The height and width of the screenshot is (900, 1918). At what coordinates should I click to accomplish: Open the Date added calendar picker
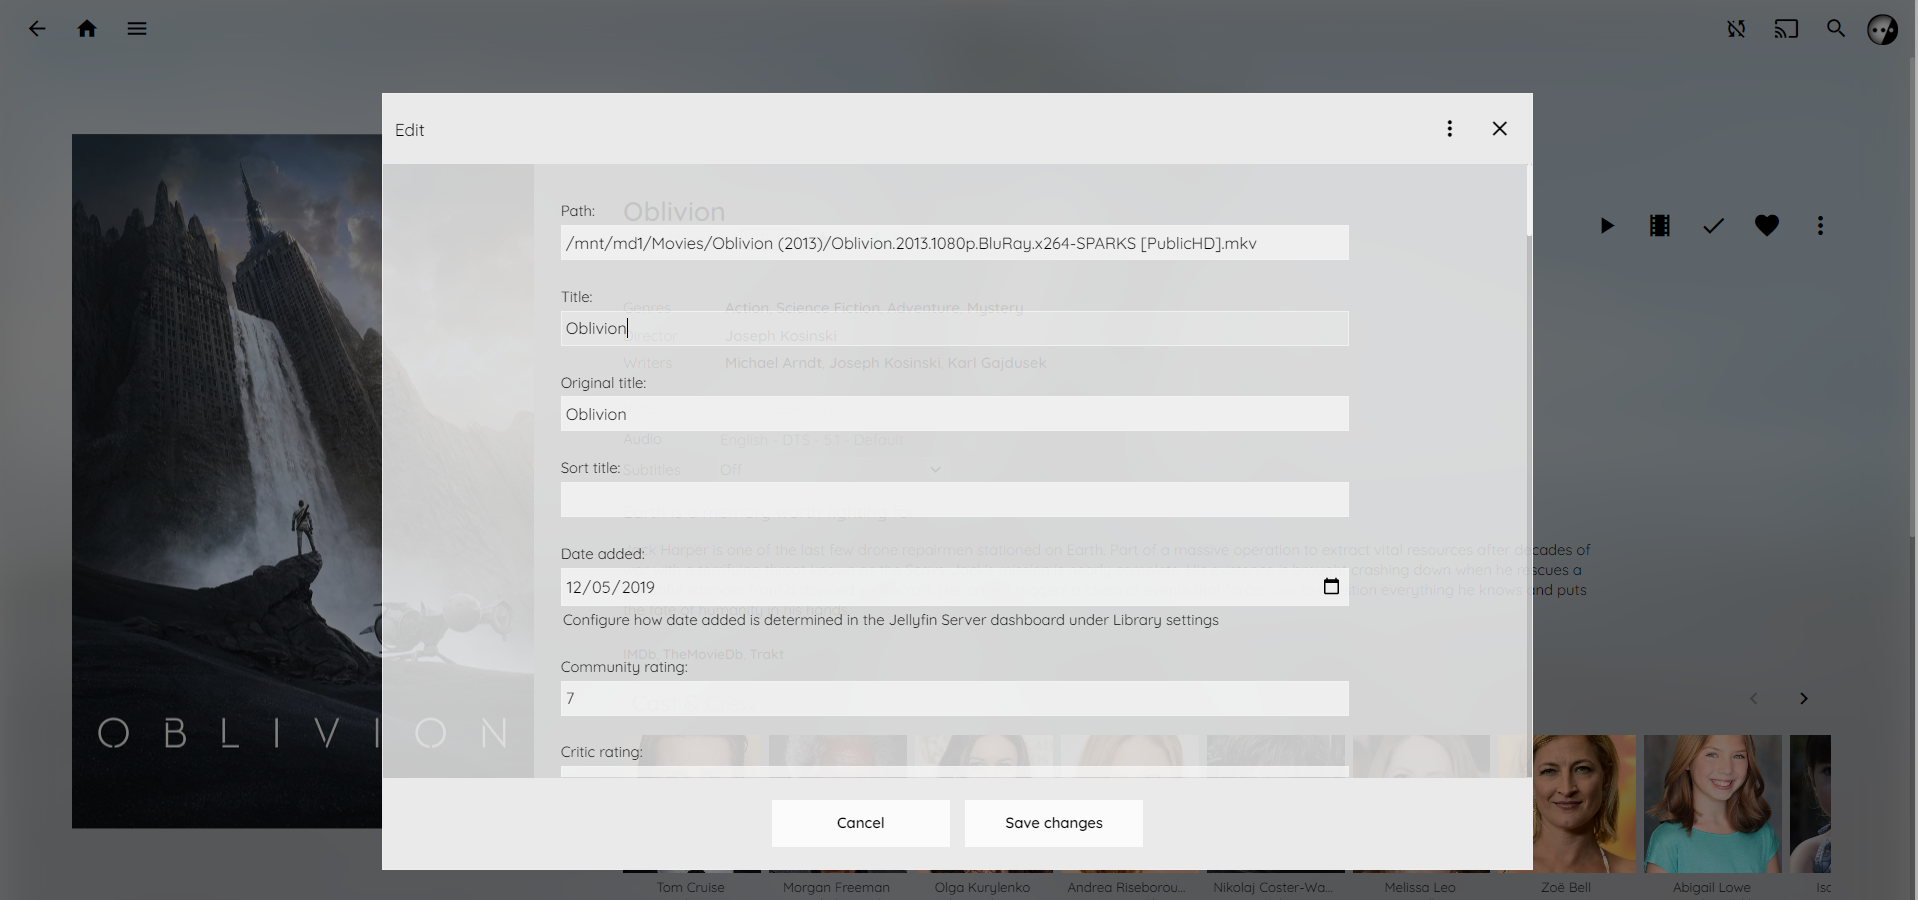tap(1331, 587)
